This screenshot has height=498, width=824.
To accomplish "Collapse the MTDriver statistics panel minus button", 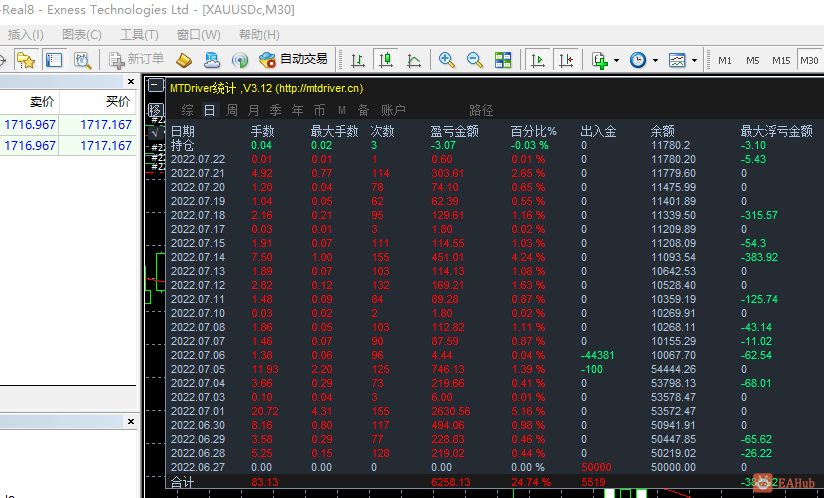I will tap(155, 85).
